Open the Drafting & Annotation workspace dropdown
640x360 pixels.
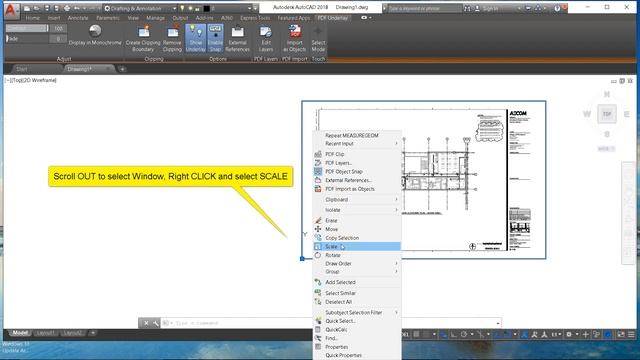(140, 8)
